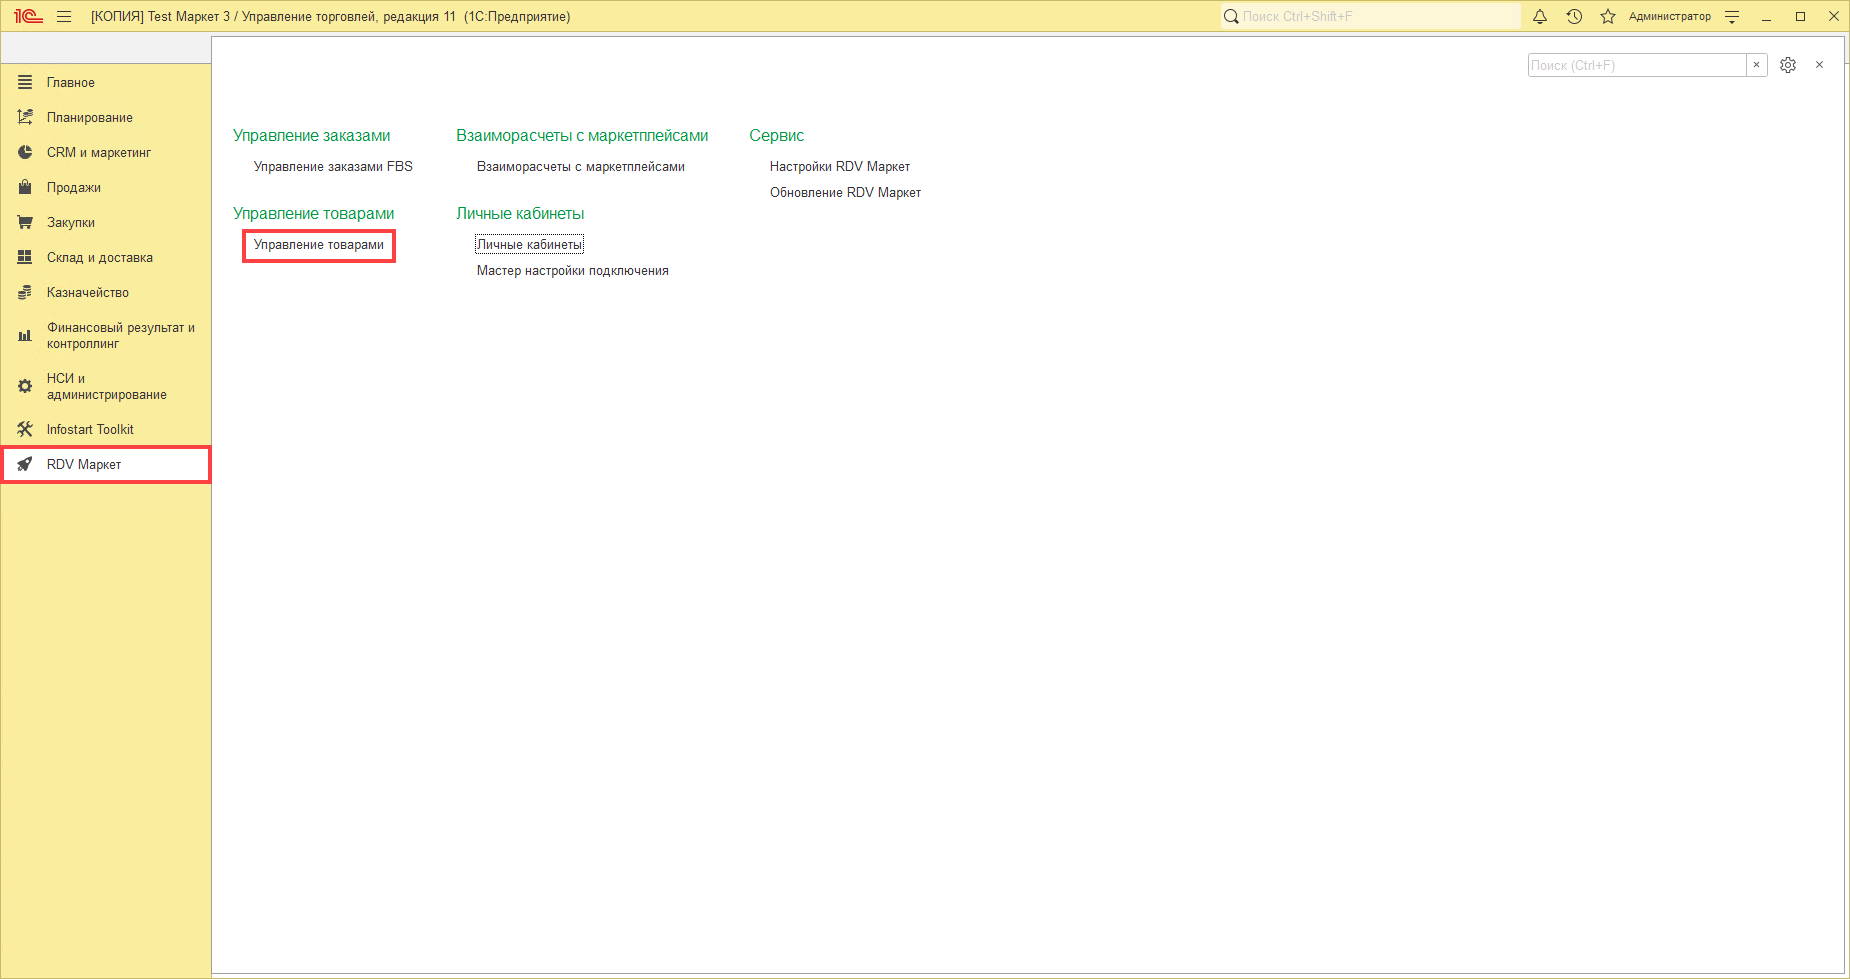This screenshot has width=1850, height=979.
Task: Open the Казначейство section
Action: pyautogui.click(x=106, y=292)
